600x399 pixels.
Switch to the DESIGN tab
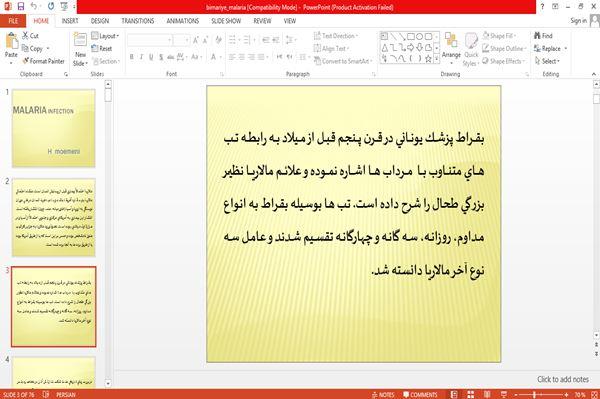coord(100,21)
